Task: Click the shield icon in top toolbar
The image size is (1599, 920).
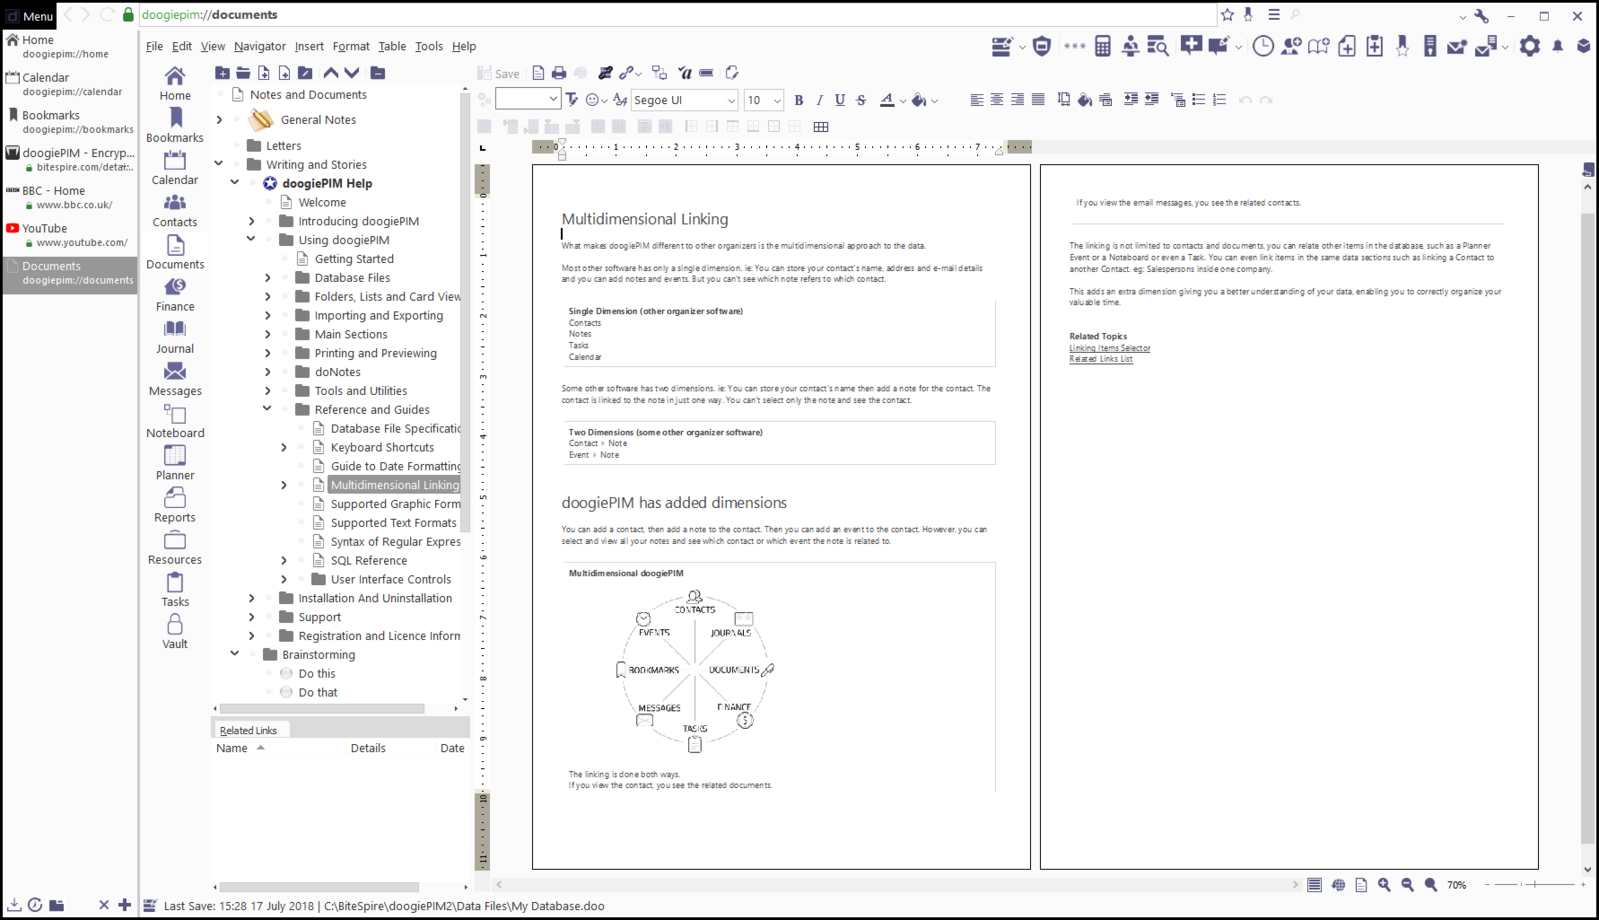Action: [x=1042, y=46]
